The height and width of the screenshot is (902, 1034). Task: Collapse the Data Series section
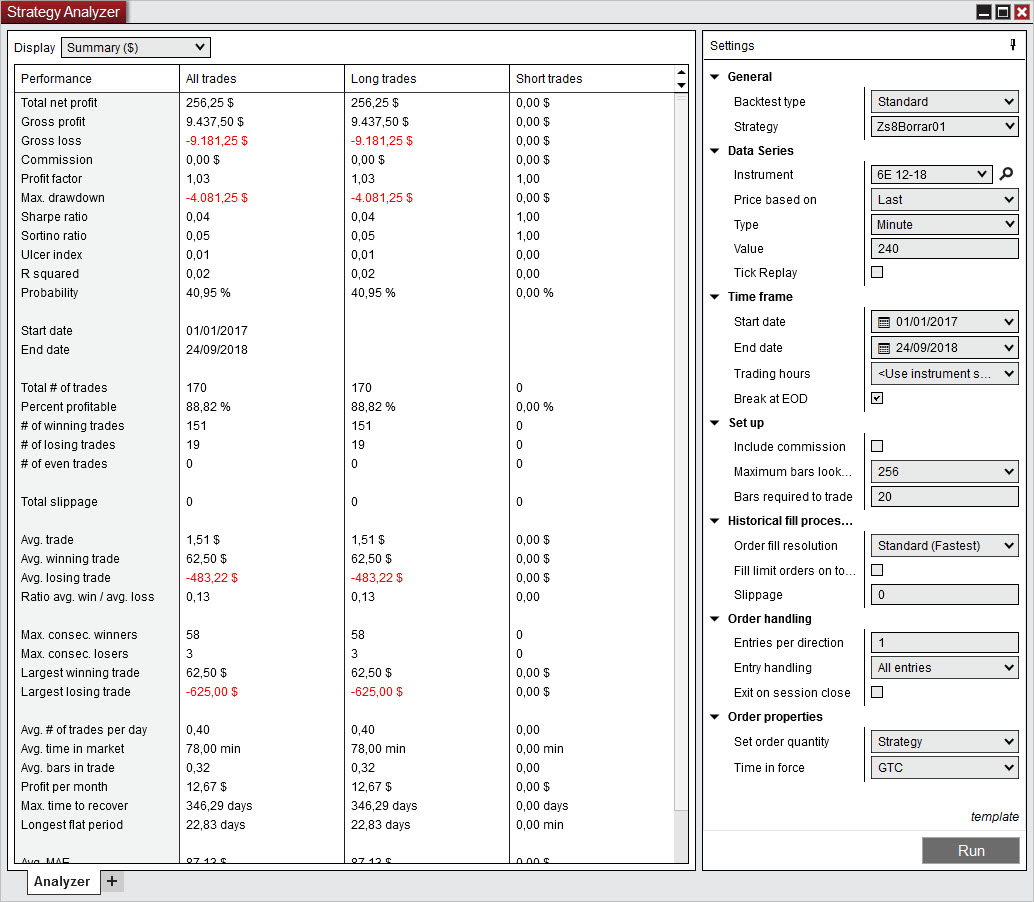click(x=715, y=151)
